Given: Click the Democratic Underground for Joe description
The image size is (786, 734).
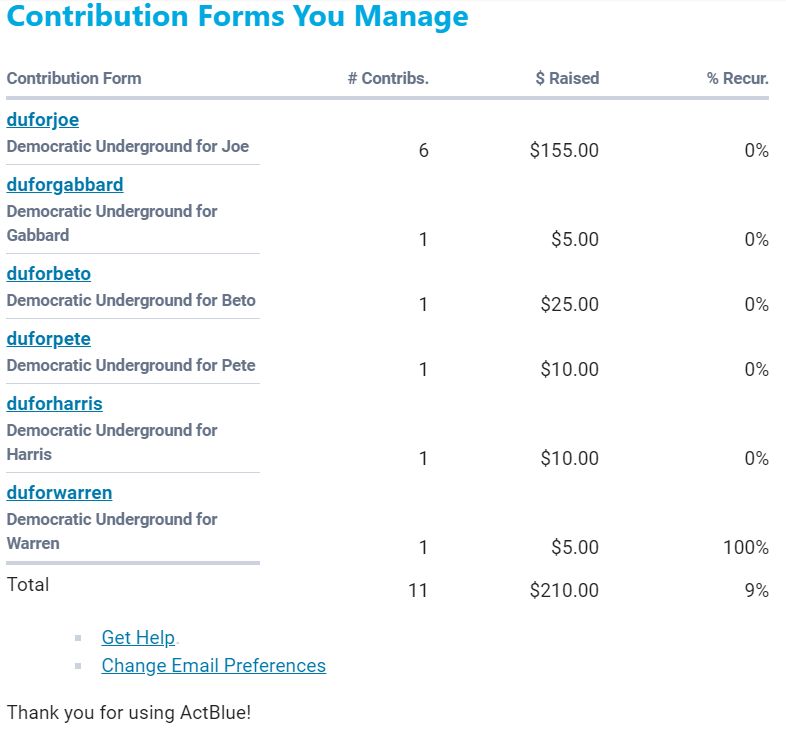Looking at the screenshot, I should (x=128, y=146).
